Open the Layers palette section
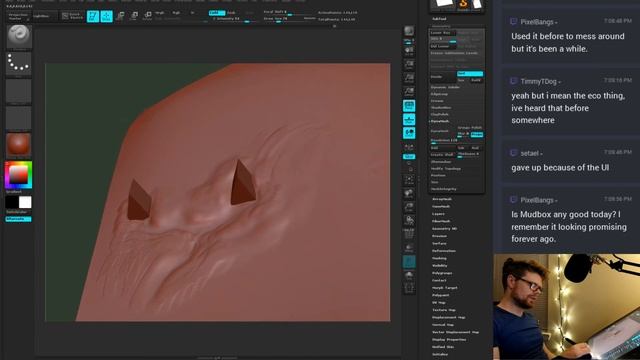Screen dimensions: 640x360 tap(438, 214)
